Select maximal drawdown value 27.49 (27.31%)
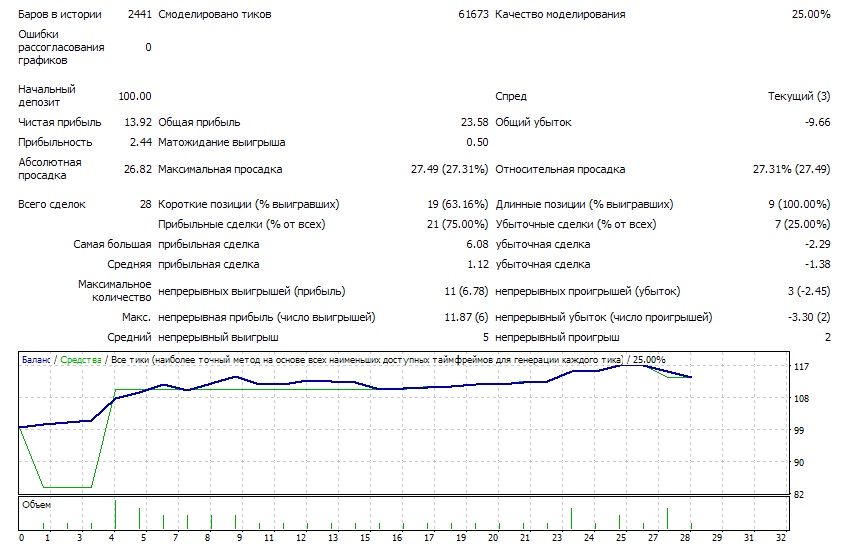The image size is (844, 547). [x=449, y=170]
